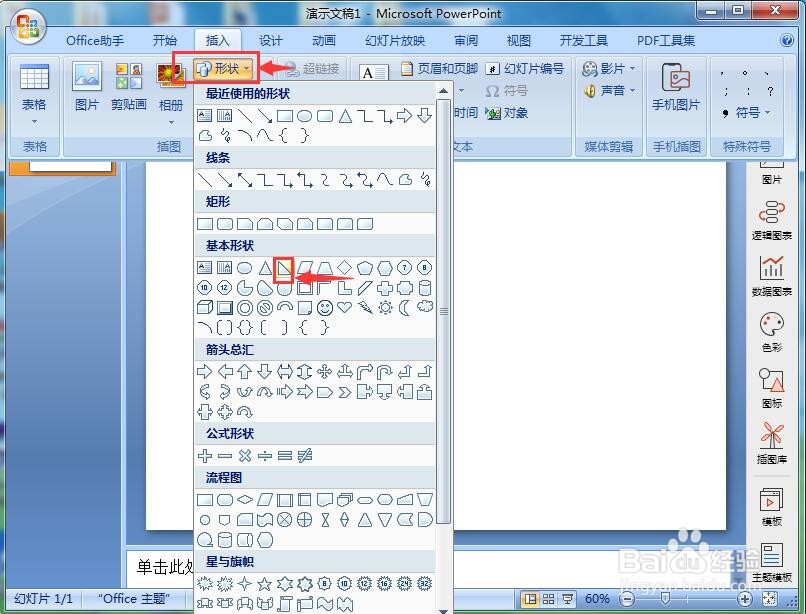Select the cube shape

click(x=205, y=308)
